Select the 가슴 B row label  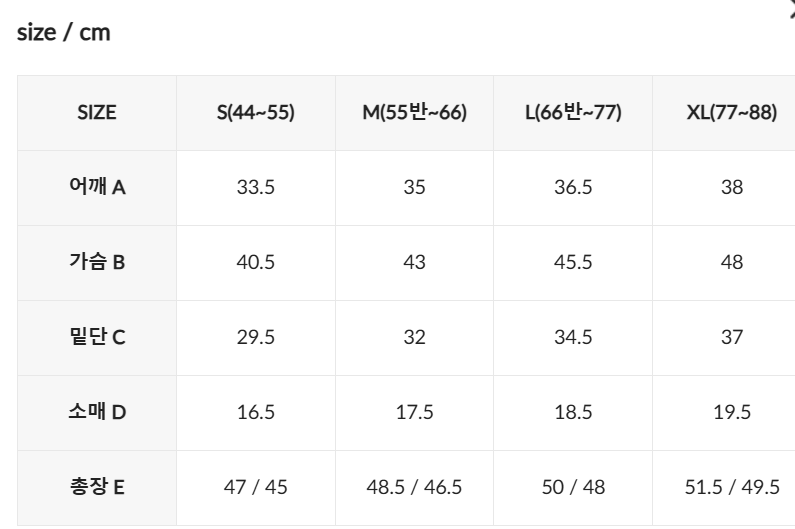click(97, 262)
